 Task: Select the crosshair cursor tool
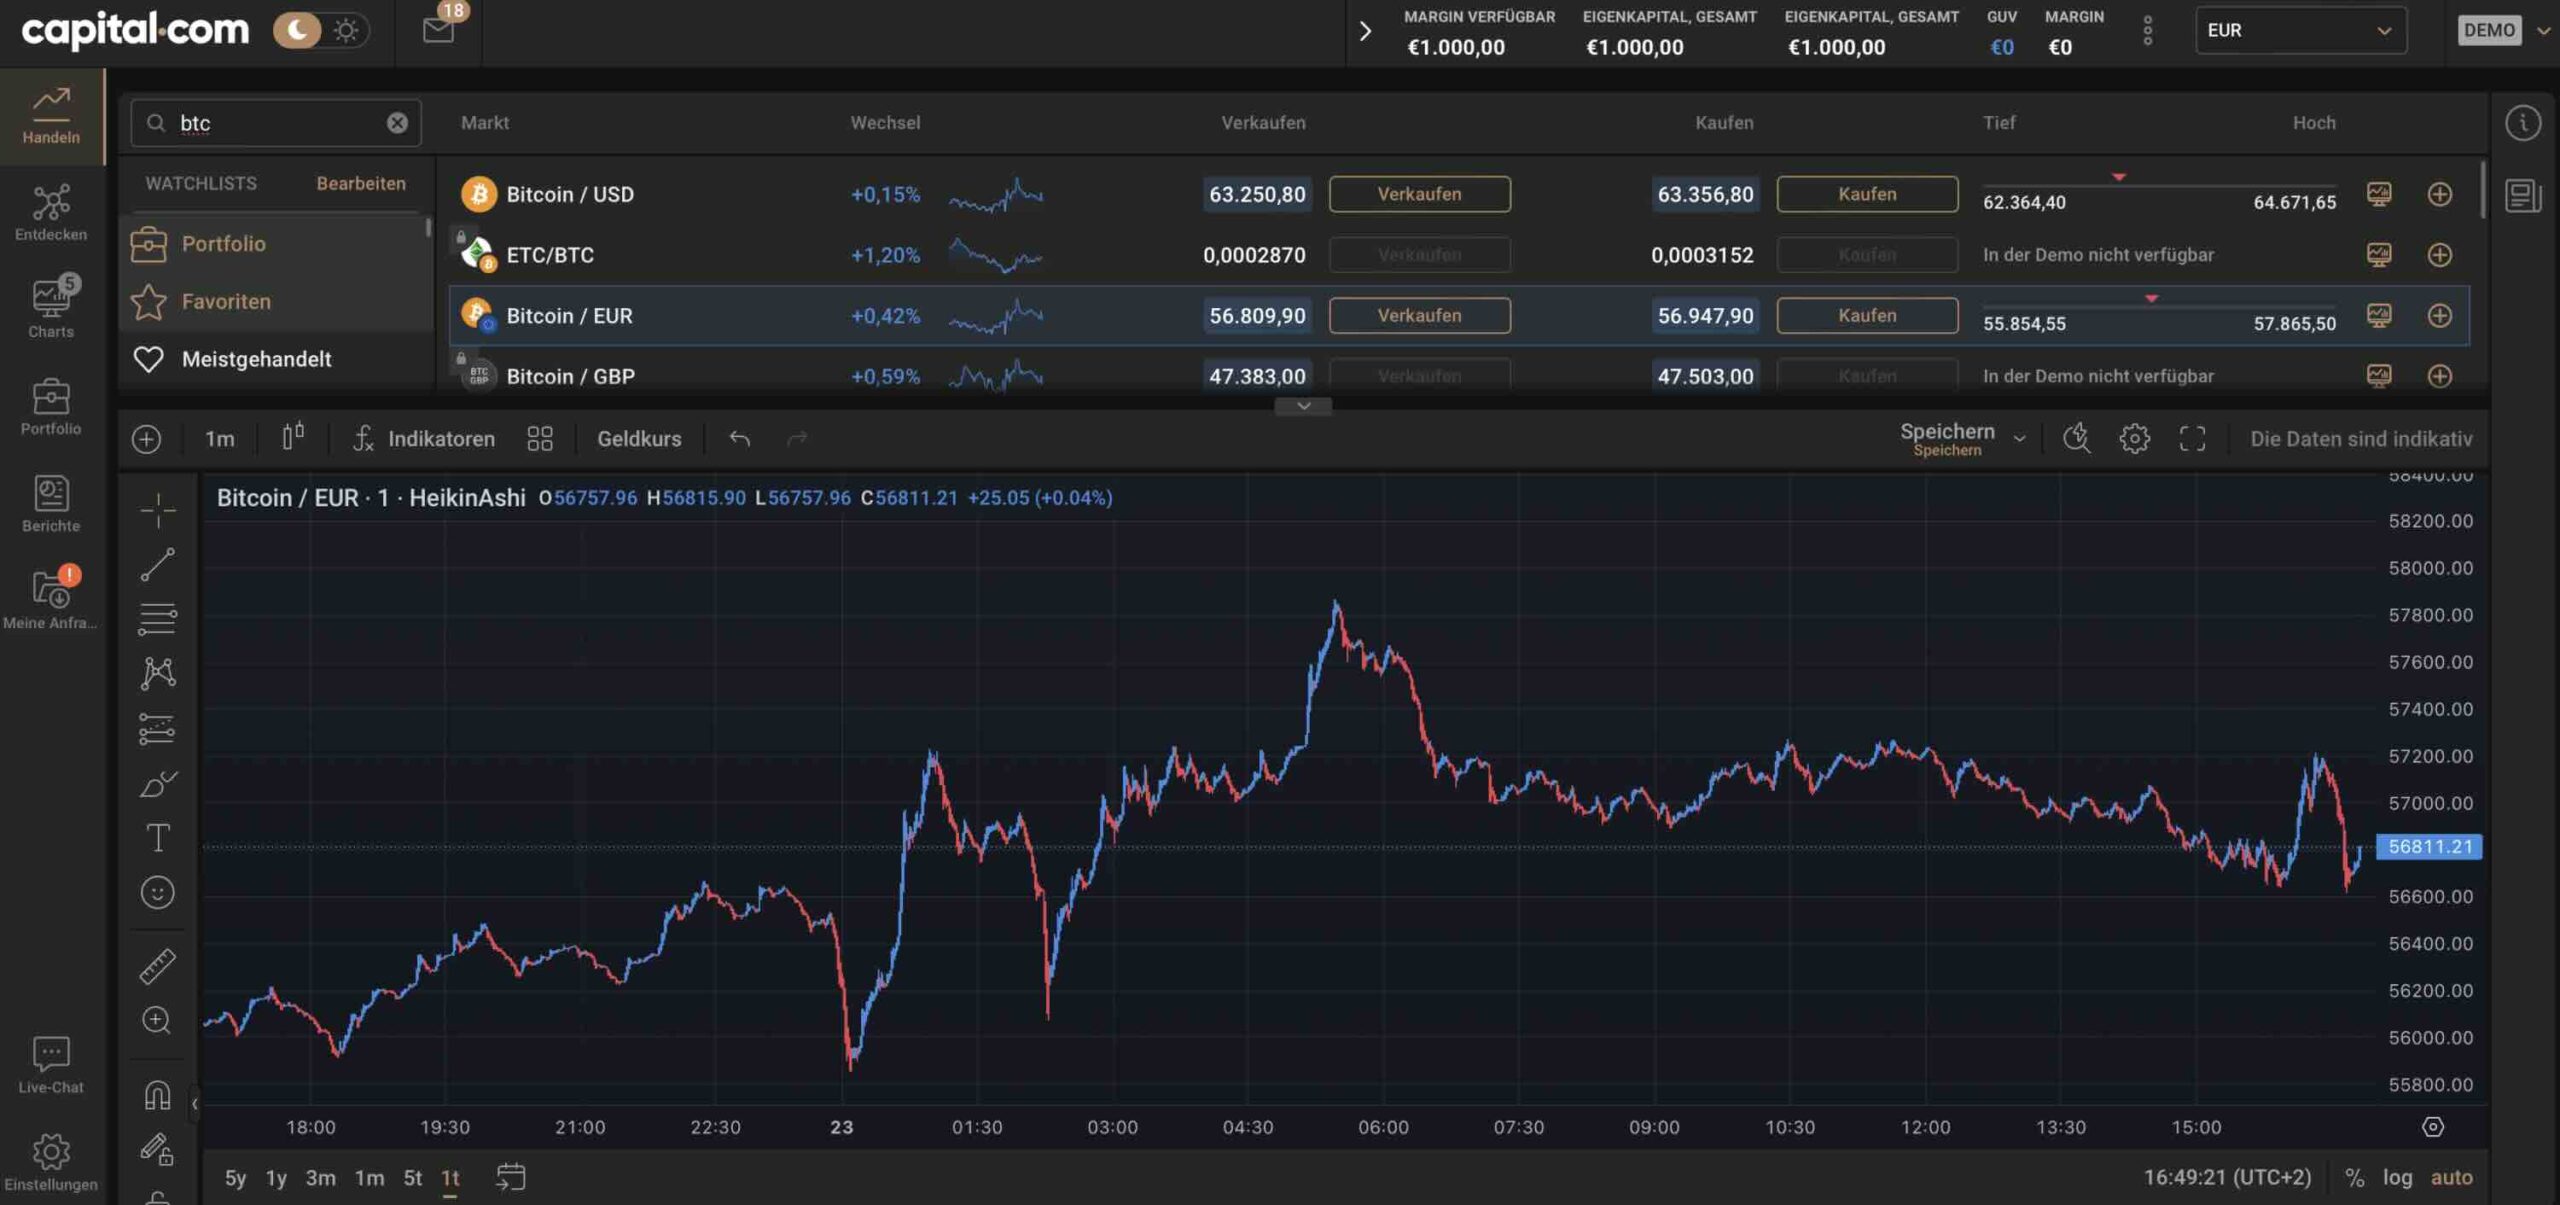[x=157, y=510]
